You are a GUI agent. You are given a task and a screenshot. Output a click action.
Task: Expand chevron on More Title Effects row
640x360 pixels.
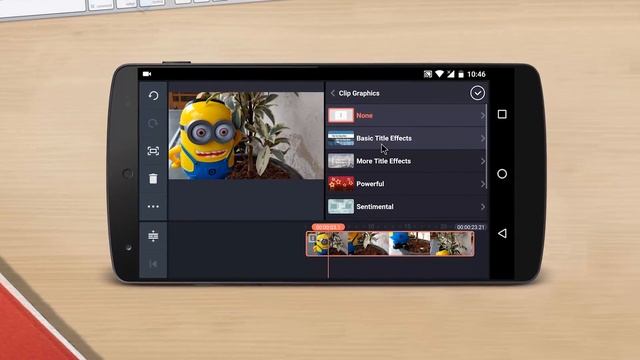(x=482, y=161)
